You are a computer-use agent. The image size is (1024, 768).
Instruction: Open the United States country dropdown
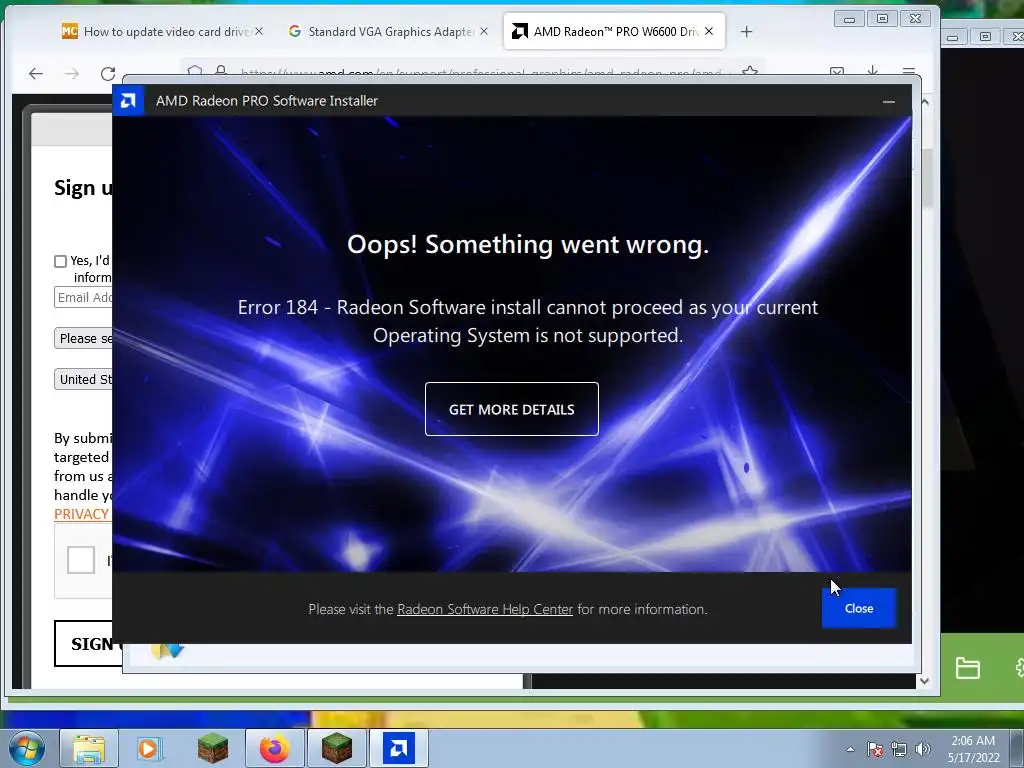84,379
